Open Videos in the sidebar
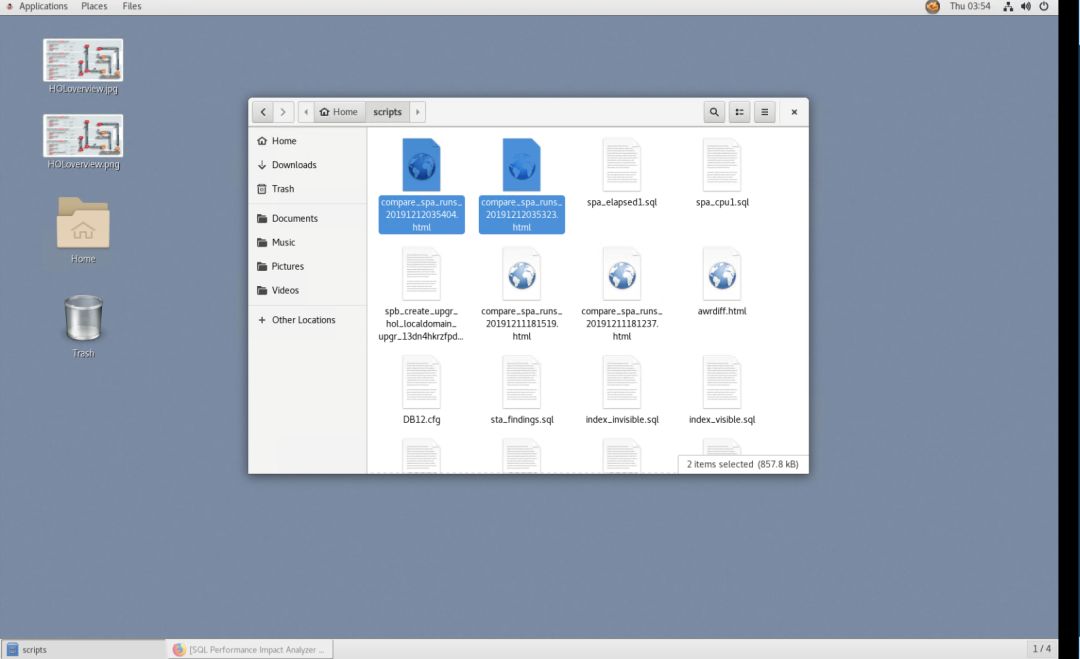Image resolution: width=1080 pixels, height=659 pixels. click(x=307, y=291)
